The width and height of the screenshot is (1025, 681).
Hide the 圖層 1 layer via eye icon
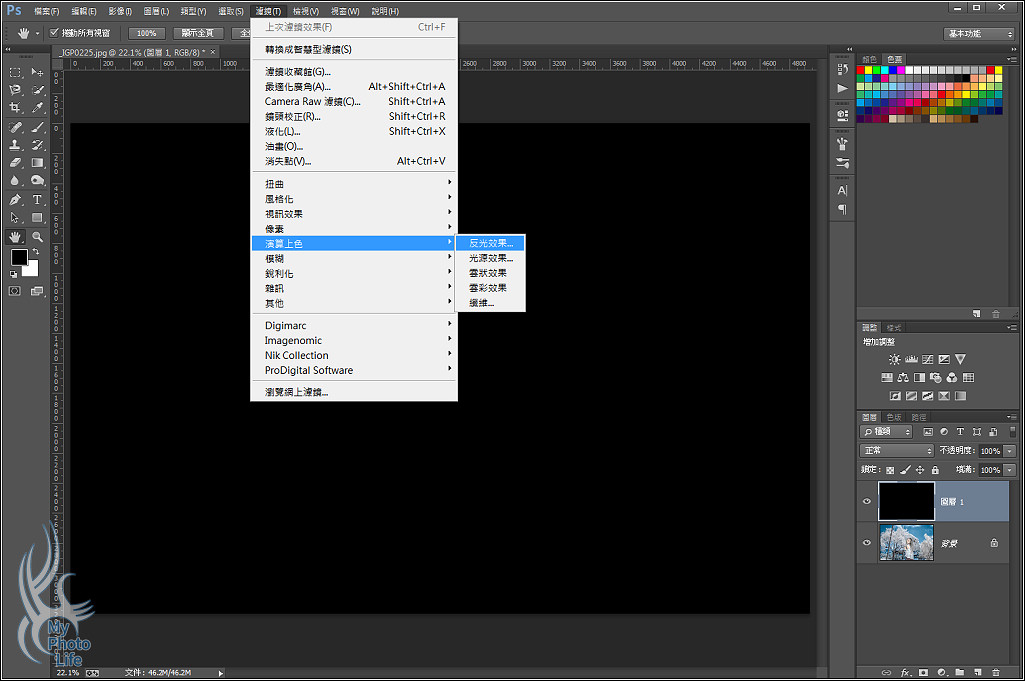867,501
